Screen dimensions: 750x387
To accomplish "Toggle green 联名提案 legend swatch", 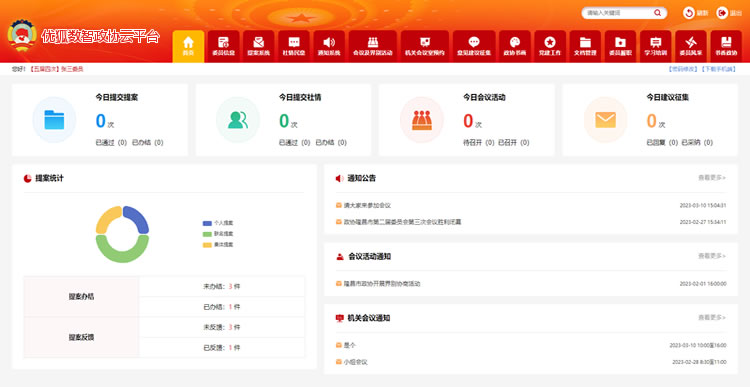I will [207, 234].
